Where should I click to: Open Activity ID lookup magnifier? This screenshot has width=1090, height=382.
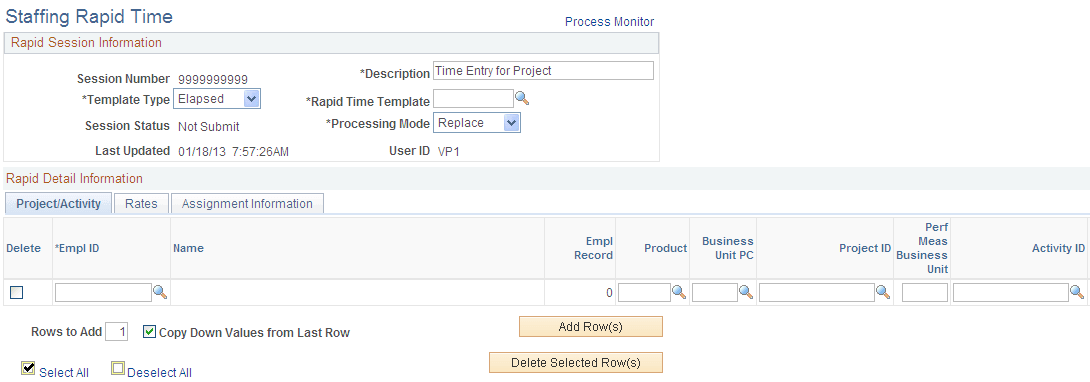[1077, 292]
